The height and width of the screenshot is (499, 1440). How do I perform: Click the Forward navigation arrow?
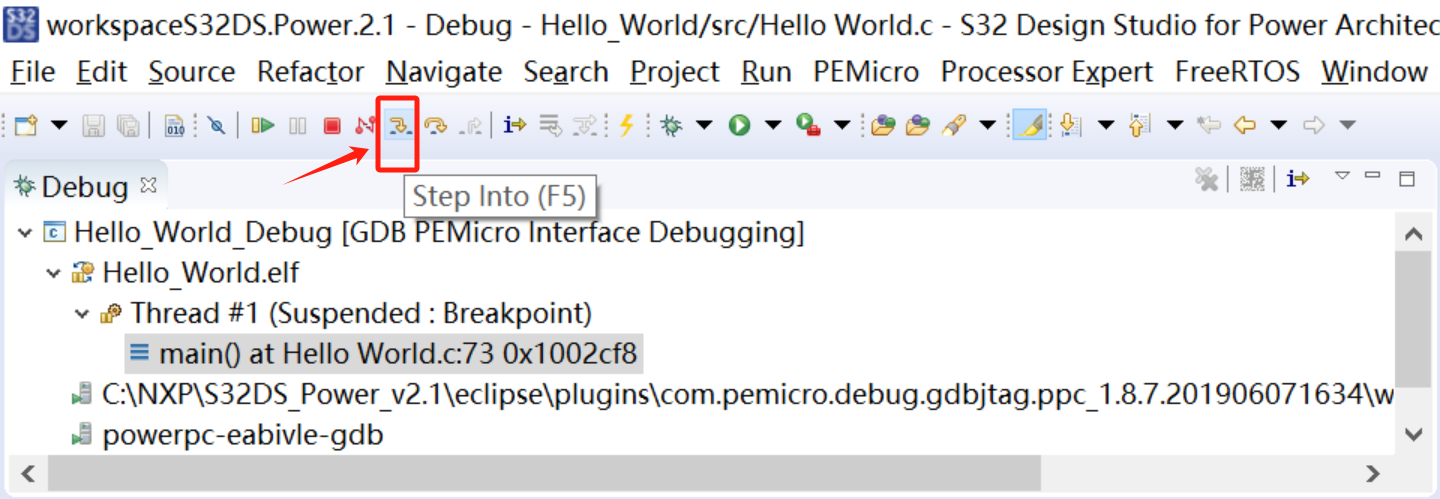tap(1314, 125)
